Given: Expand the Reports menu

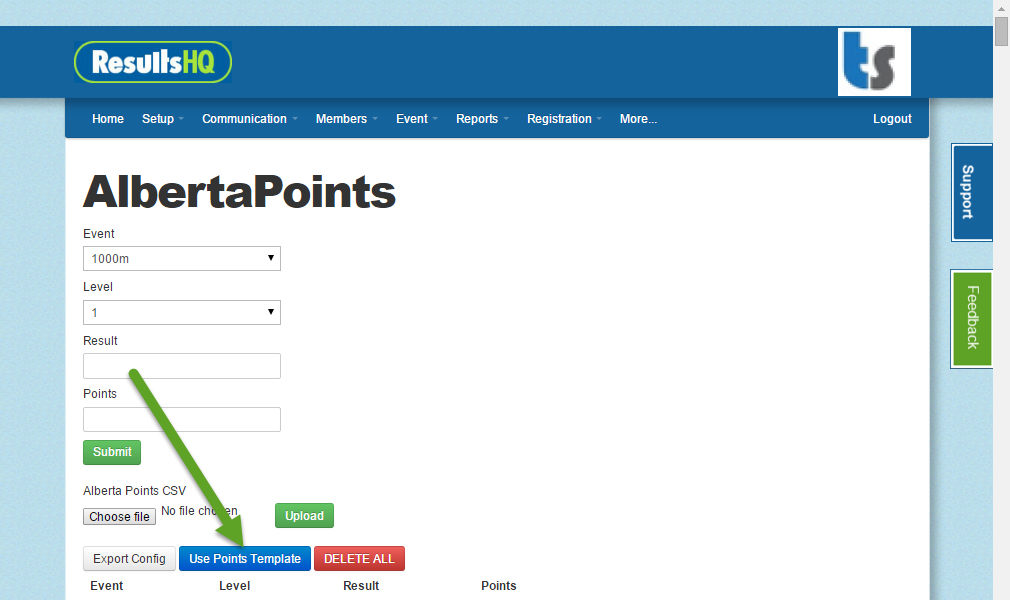Looking at the screenshot, I should tap(482, 119).
